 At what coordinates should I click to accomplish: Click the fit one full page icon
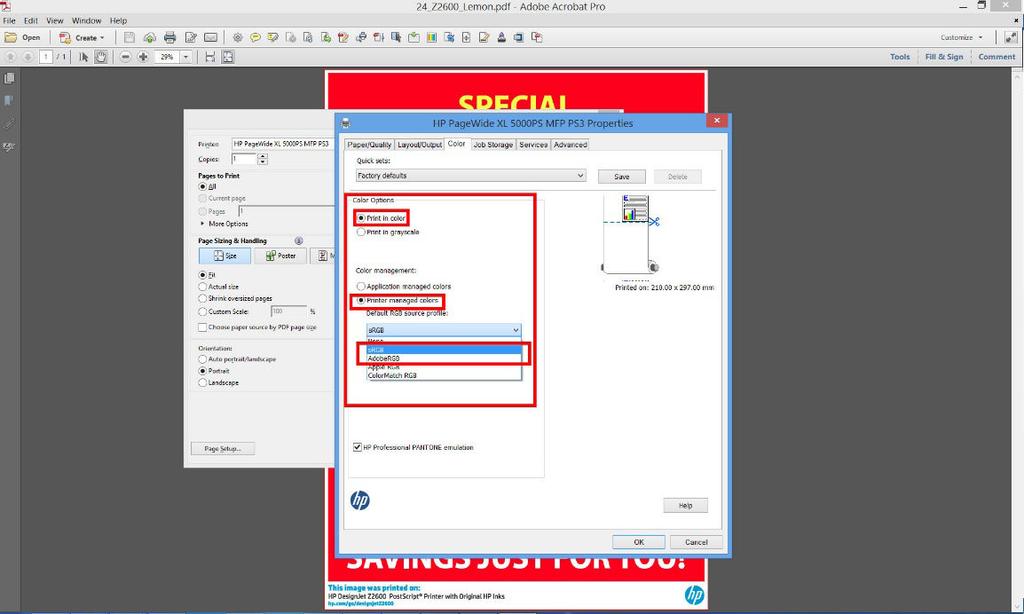(x=227, y=57)
